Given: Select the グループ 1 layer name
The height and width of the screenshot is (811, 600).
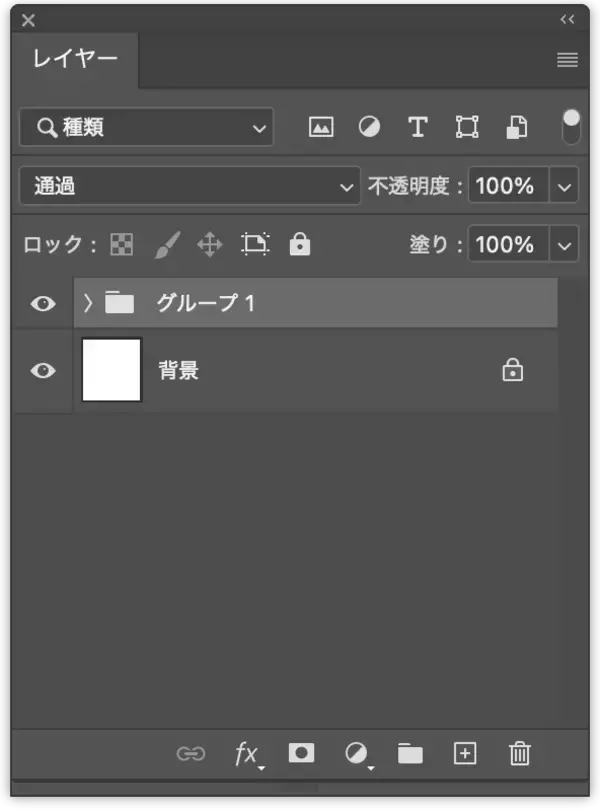Looking at the screenshot, I should 206,303.
